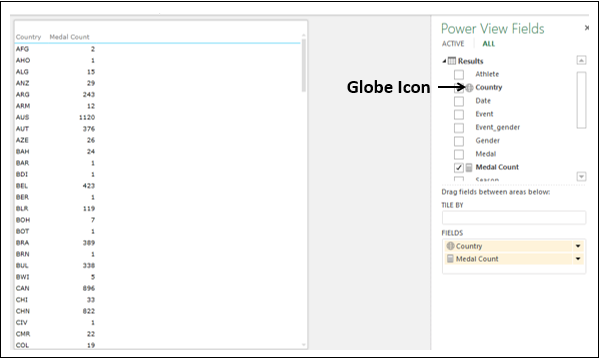Check the Event field checkbox
Screen dimensions: 600x360
(458, 114)
